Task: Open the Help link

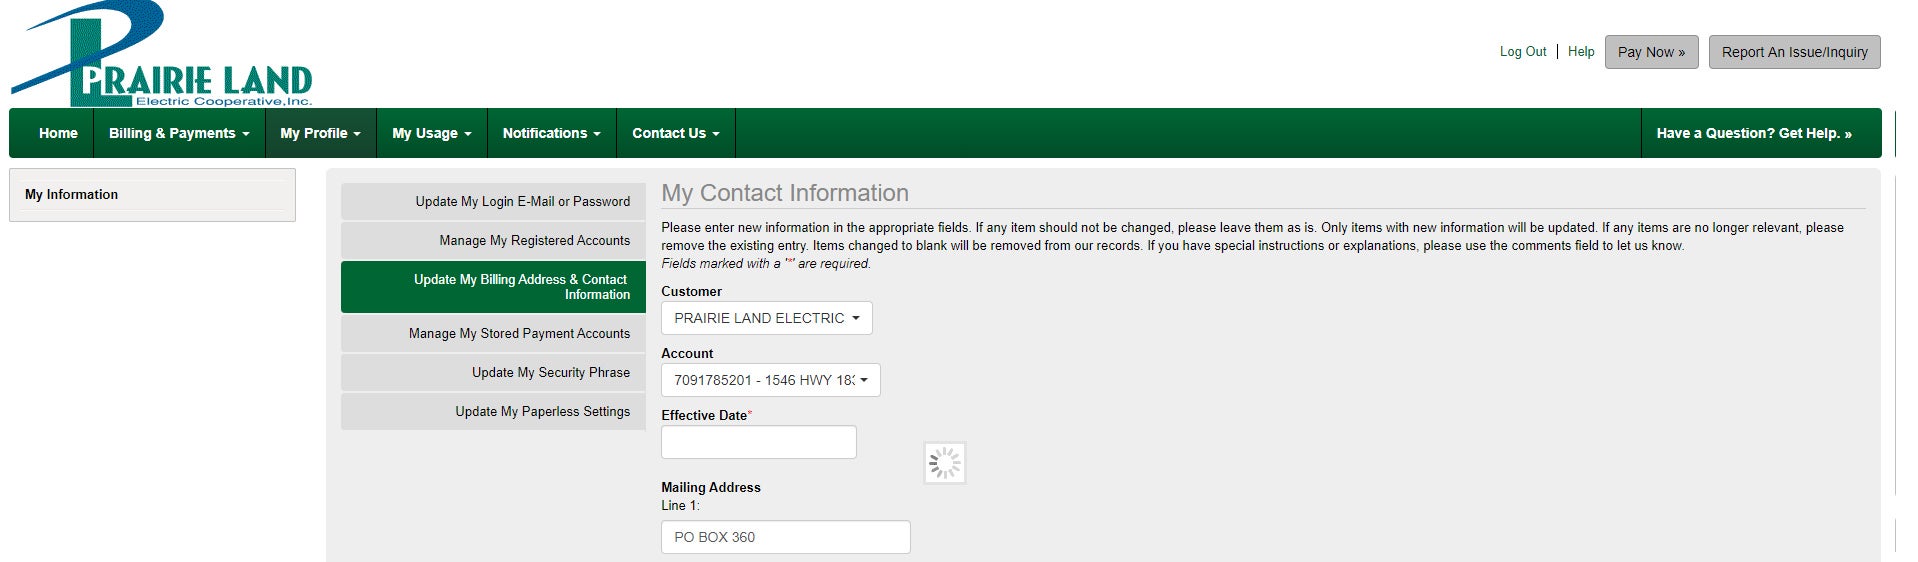Action: (x=1580, y=52)
